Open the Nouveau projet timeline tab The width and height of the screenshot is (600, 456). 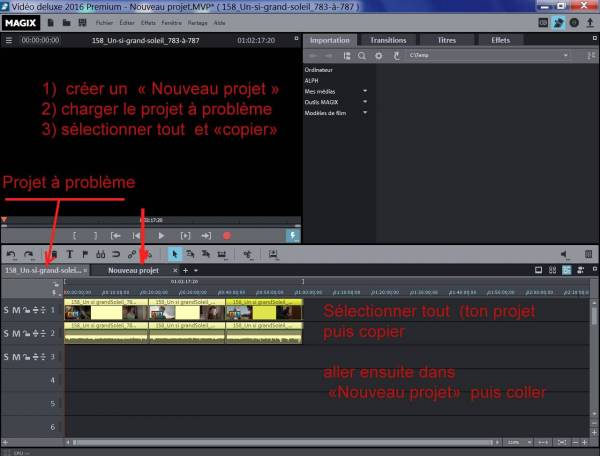click(x=133, y=270)
